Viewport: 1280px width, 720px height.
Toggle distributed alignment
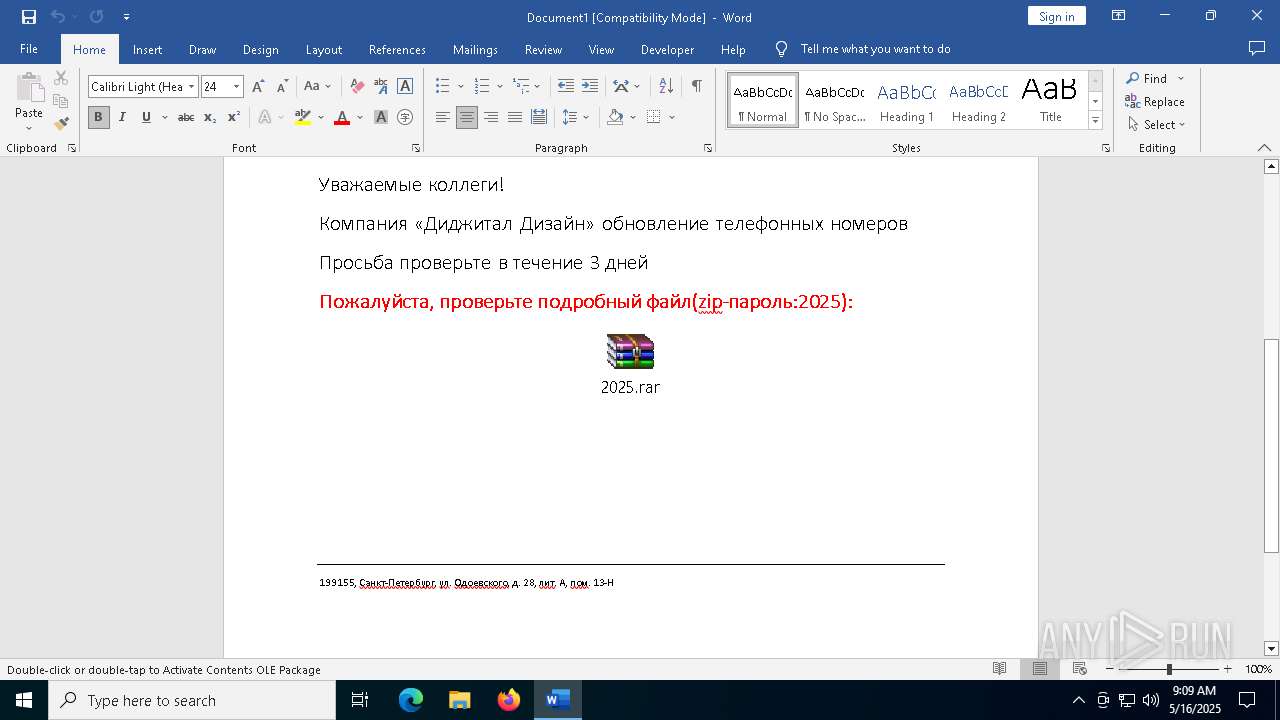click(539, 117)
